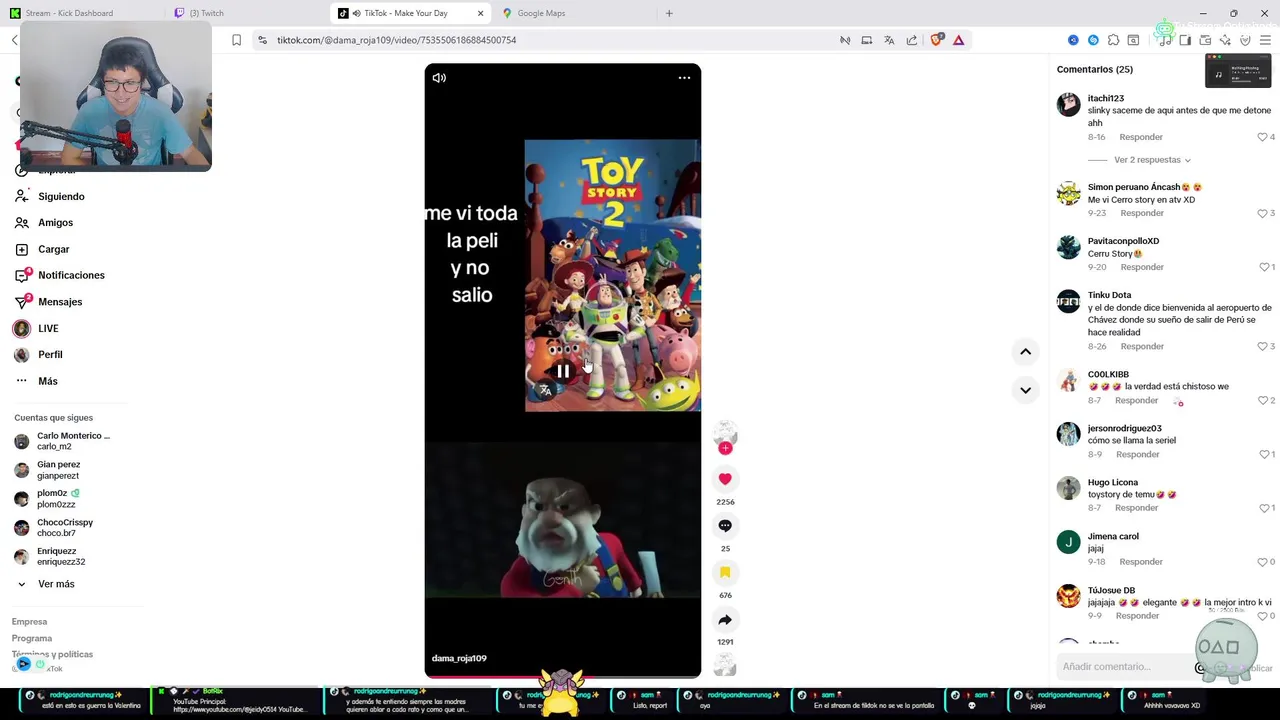Mute tab via speaker icon on TikTok tab
This screenshot has width=1280, height=720.
click(x=356, y=13)
